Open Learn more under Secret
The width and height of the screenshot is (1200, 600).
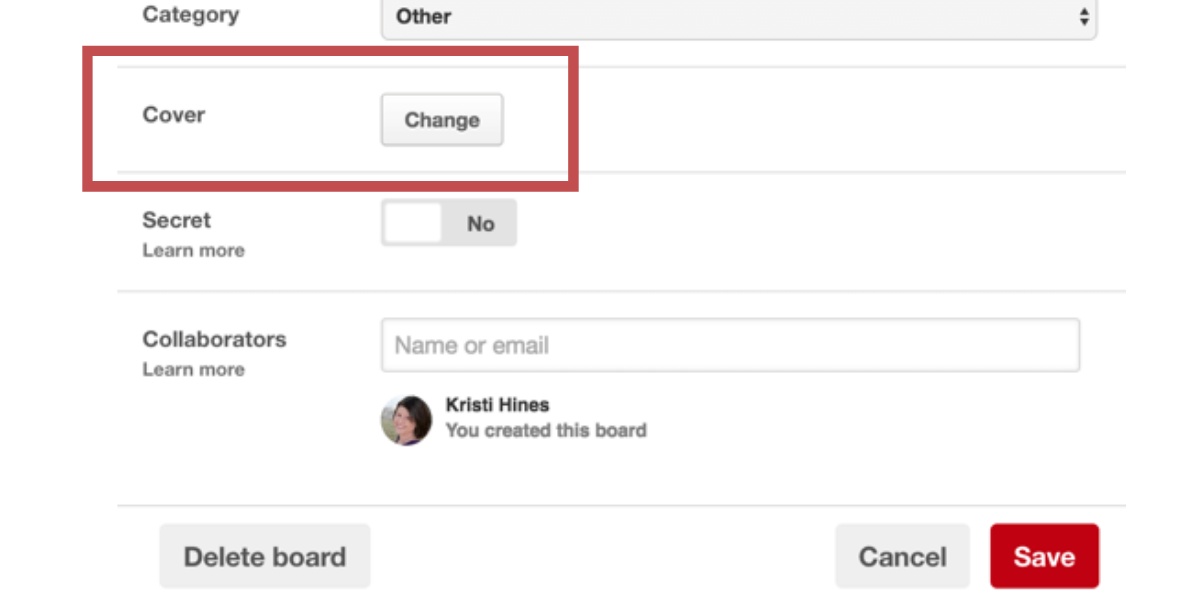click(x=193, y=250)
